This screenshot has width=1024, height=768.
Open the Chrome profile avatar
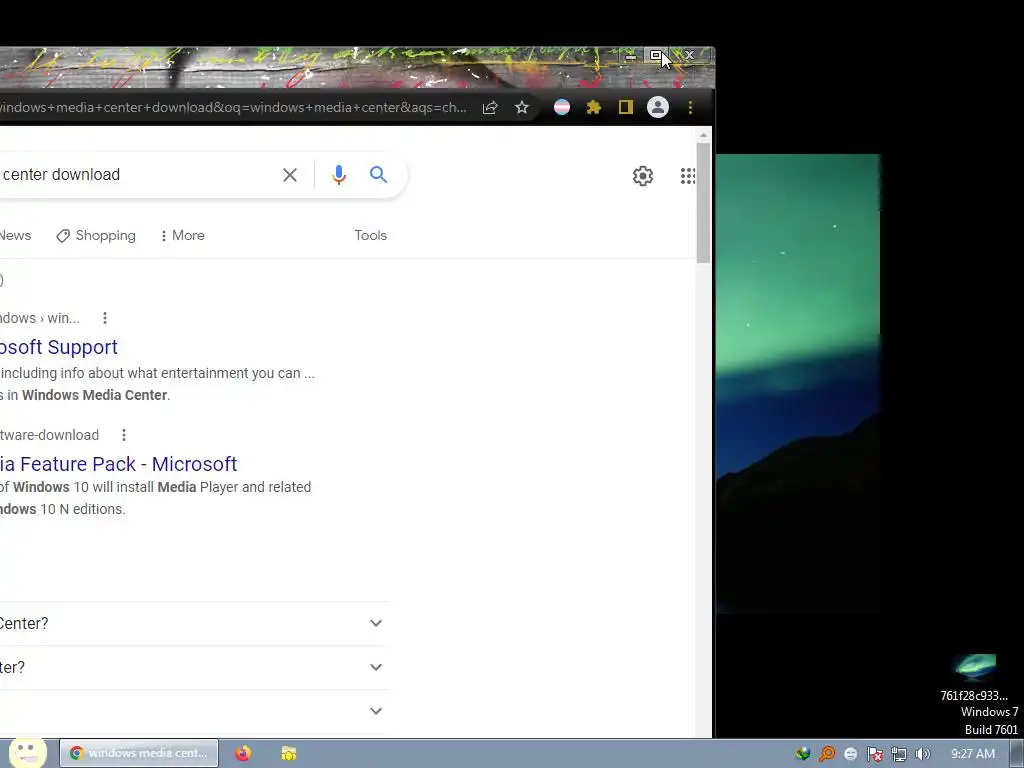(x=658, y=107)
